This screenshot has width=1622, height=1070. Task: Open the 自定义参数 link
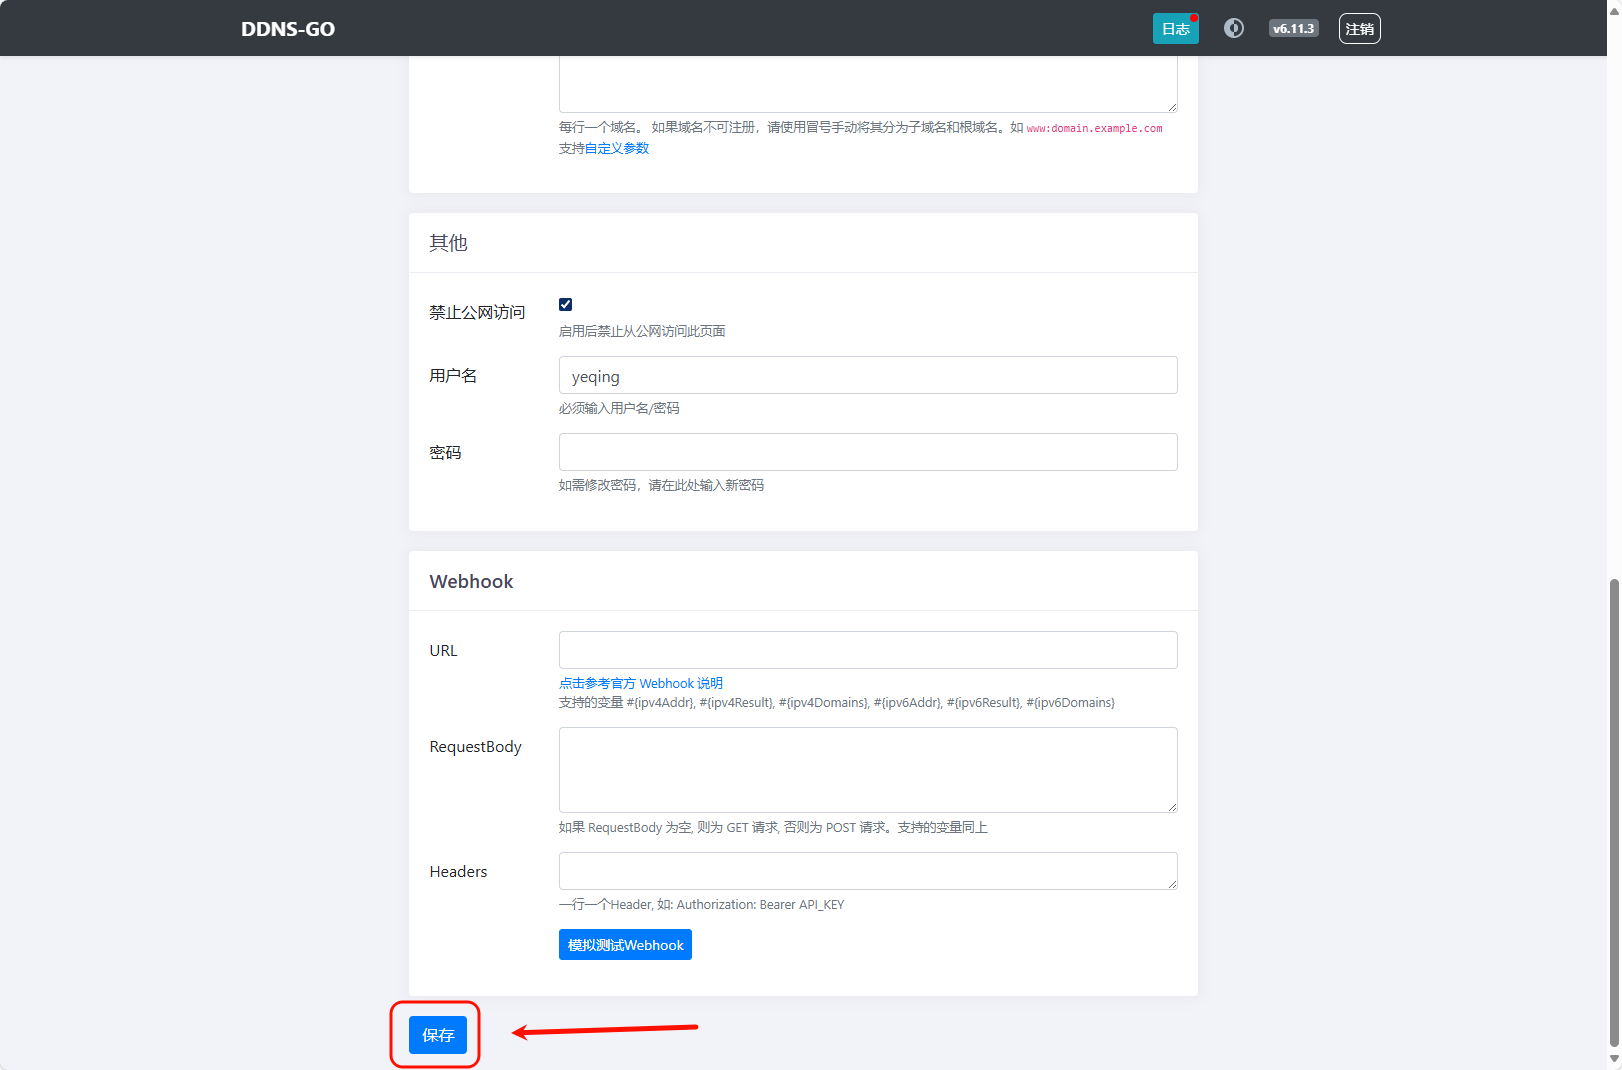617,148
